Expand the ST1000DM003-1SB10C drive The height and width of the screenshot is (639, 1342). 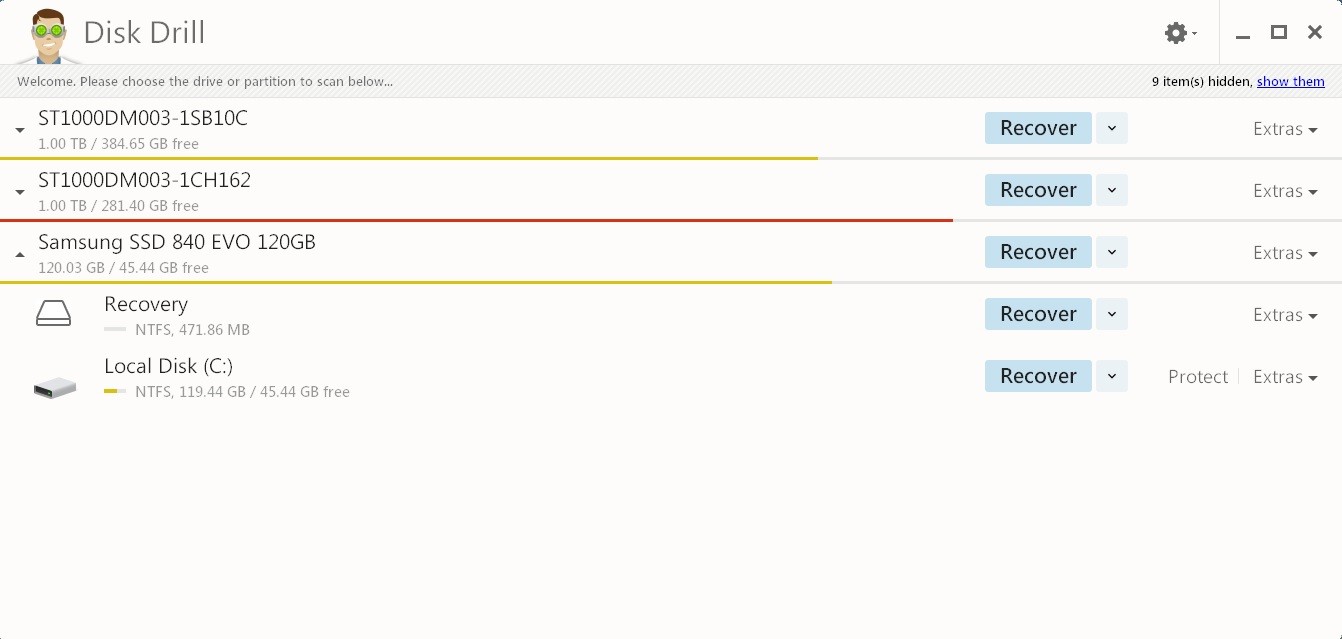point(20,130)
